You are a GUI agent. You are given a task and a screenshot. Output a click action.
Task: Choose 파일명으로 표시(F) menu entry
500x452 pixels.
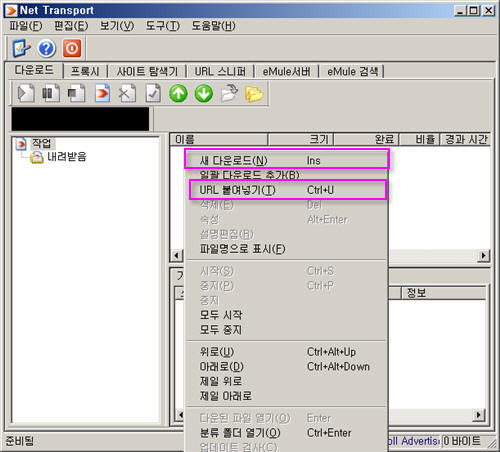tap(287, 249)
